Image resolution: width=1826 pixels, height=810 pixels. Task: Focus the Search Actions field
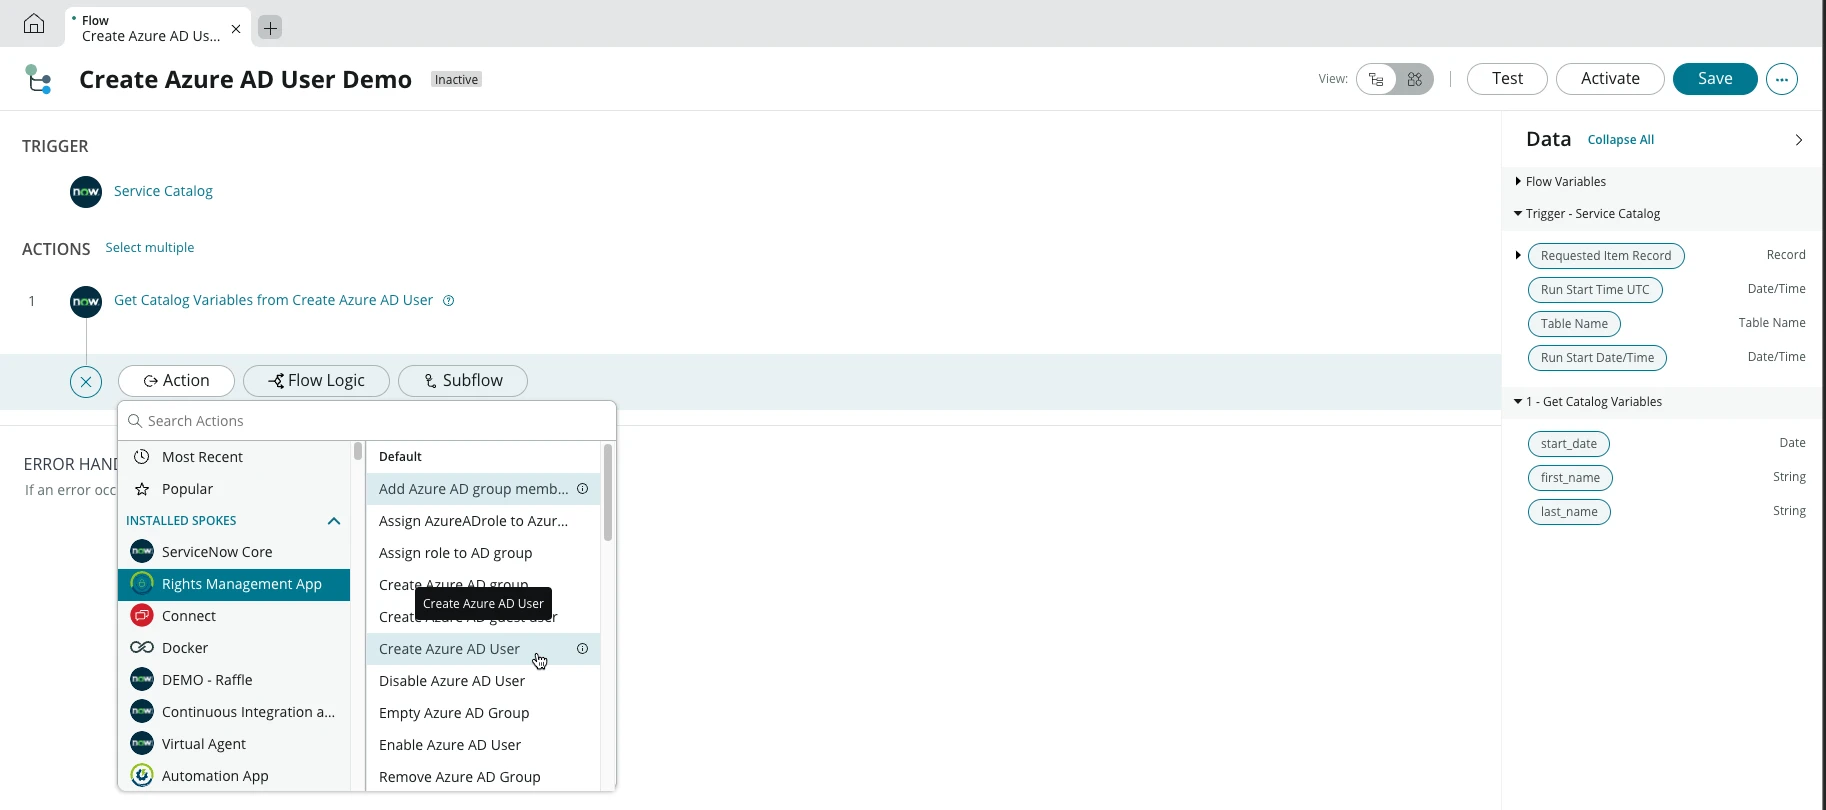coord(367,421)
